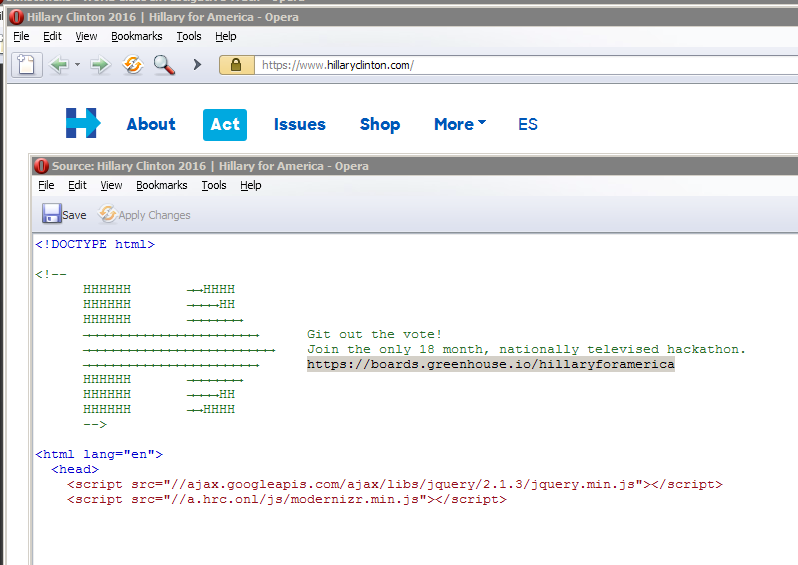Click the highlighted greenhouse.io URL text
This screenshot has height=565, width=798.
click(491, 364)
